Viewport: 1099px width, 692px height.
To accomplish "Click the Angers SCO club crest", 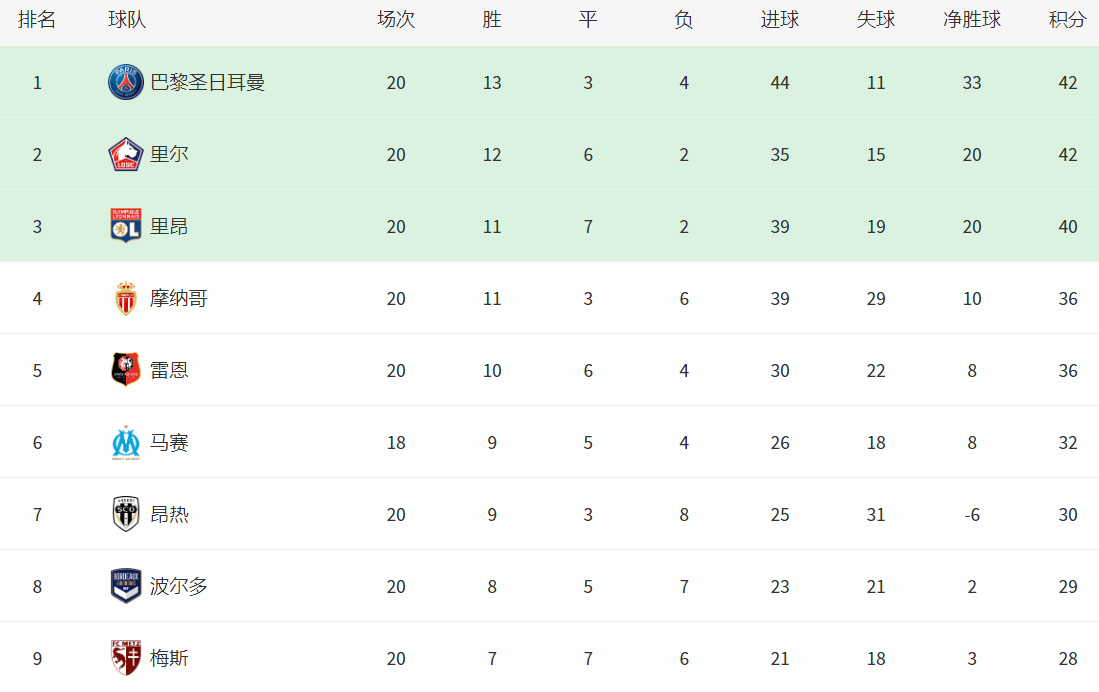I will (126, 515).
